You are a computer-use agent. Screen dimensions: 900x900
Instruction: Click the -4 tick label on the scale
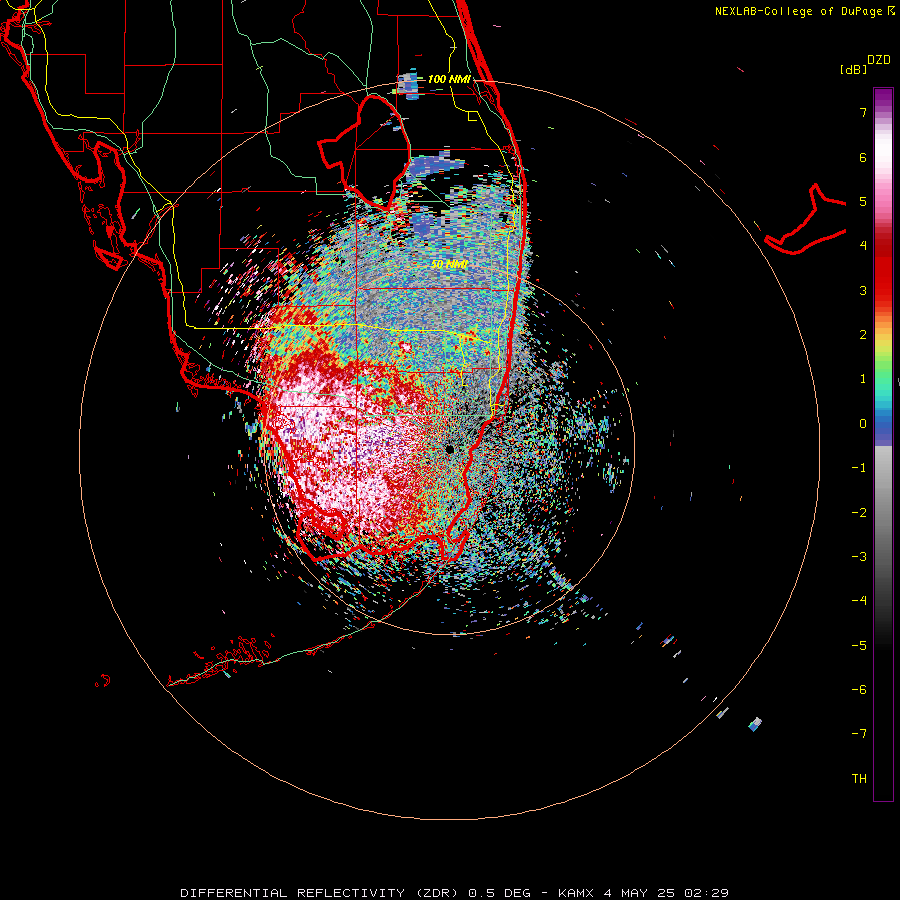click(859, 601)
